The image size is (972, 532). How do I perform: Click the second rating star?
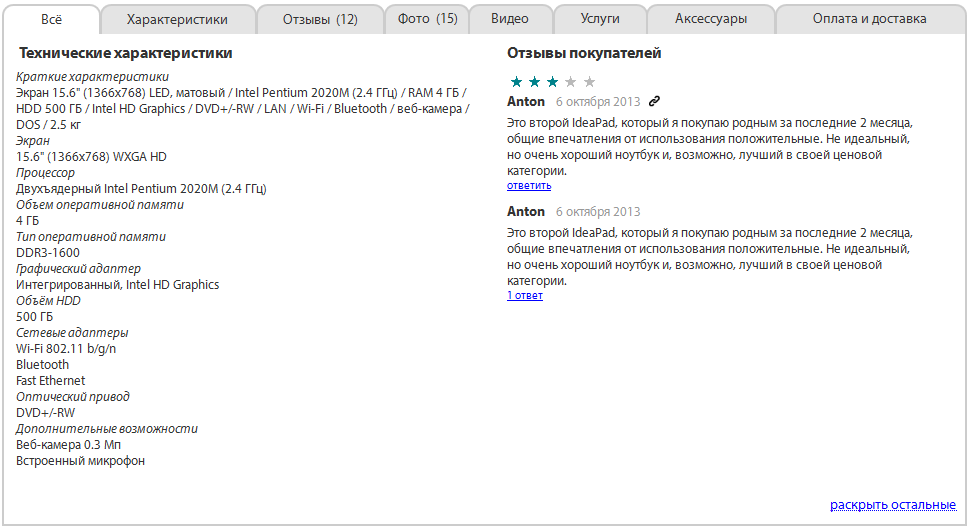pos(534,82)
